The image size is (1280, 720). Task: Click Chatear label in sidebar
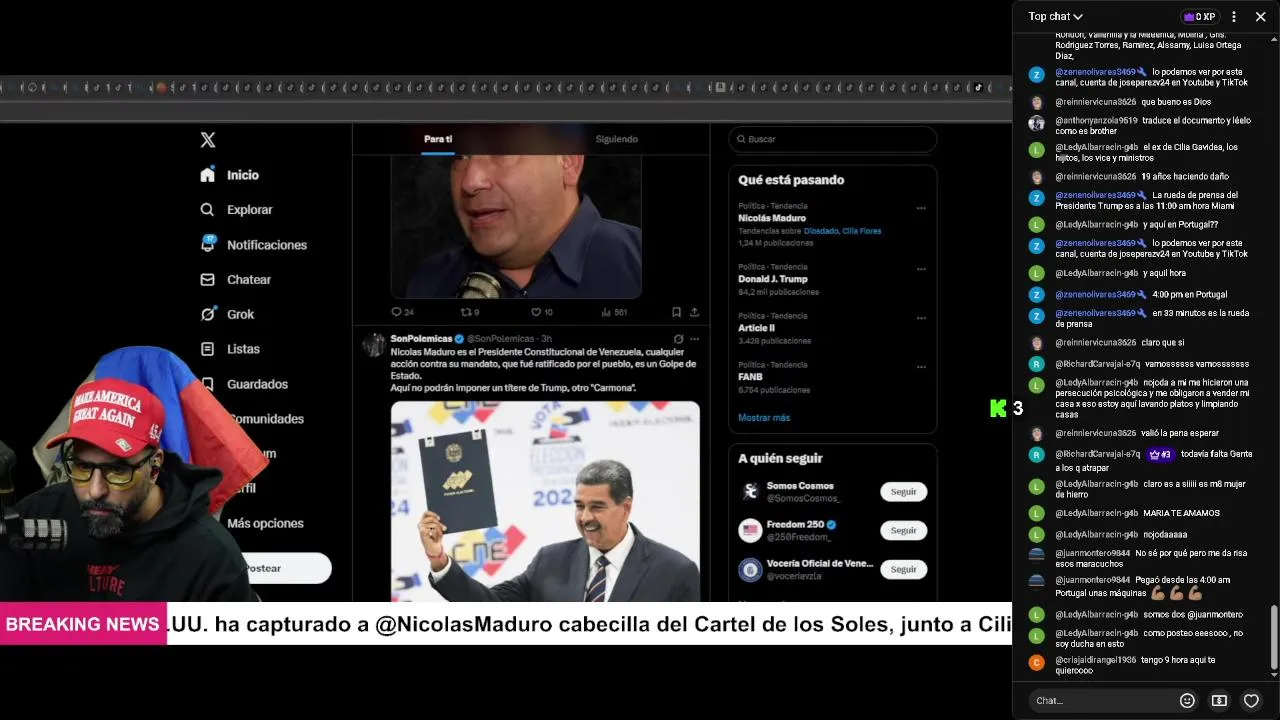pyautogui.click(x=249, y=280)
